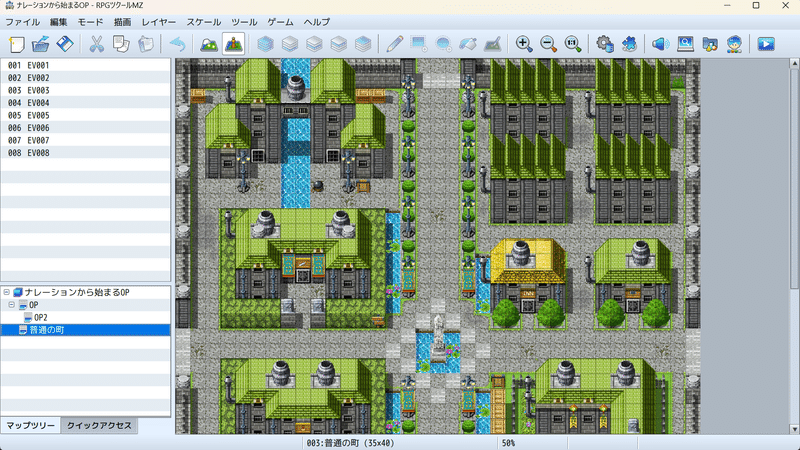Select the automatic layer icon
Viewport: 800px width, 450px height.
point(265,44)
